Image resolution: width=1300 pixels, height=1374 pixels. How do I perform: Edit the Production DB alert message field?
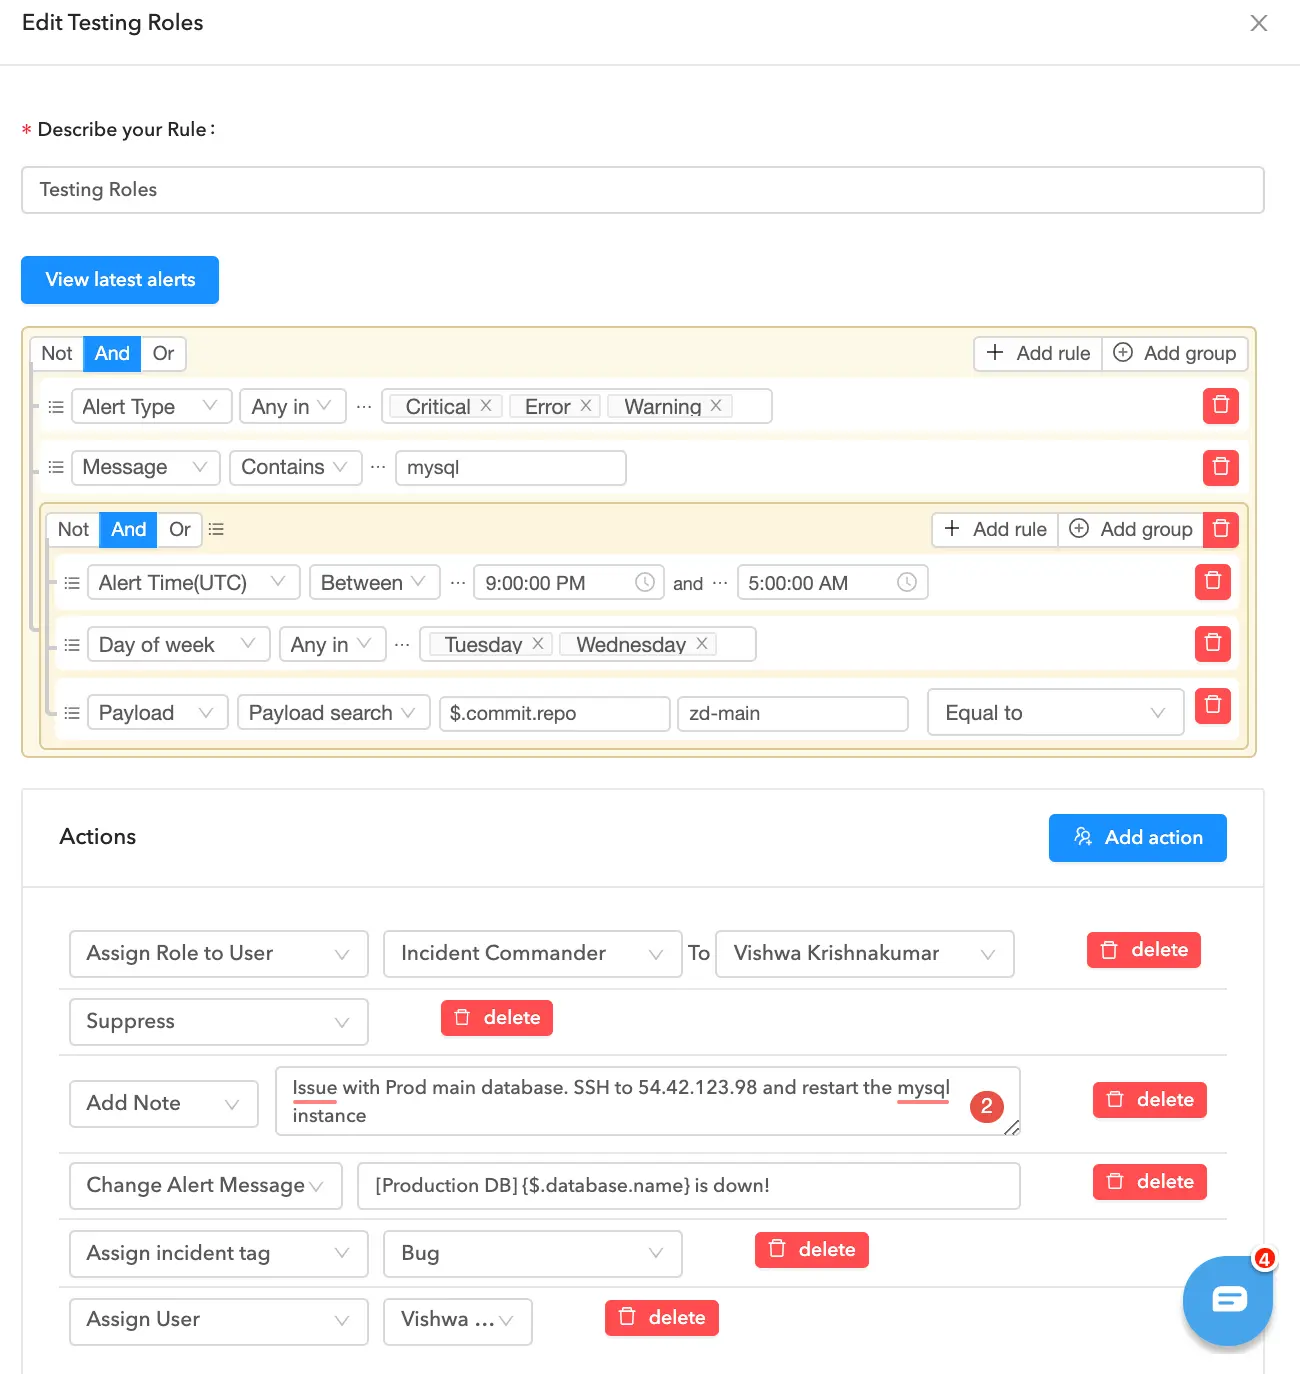[x=689, y=1185]
